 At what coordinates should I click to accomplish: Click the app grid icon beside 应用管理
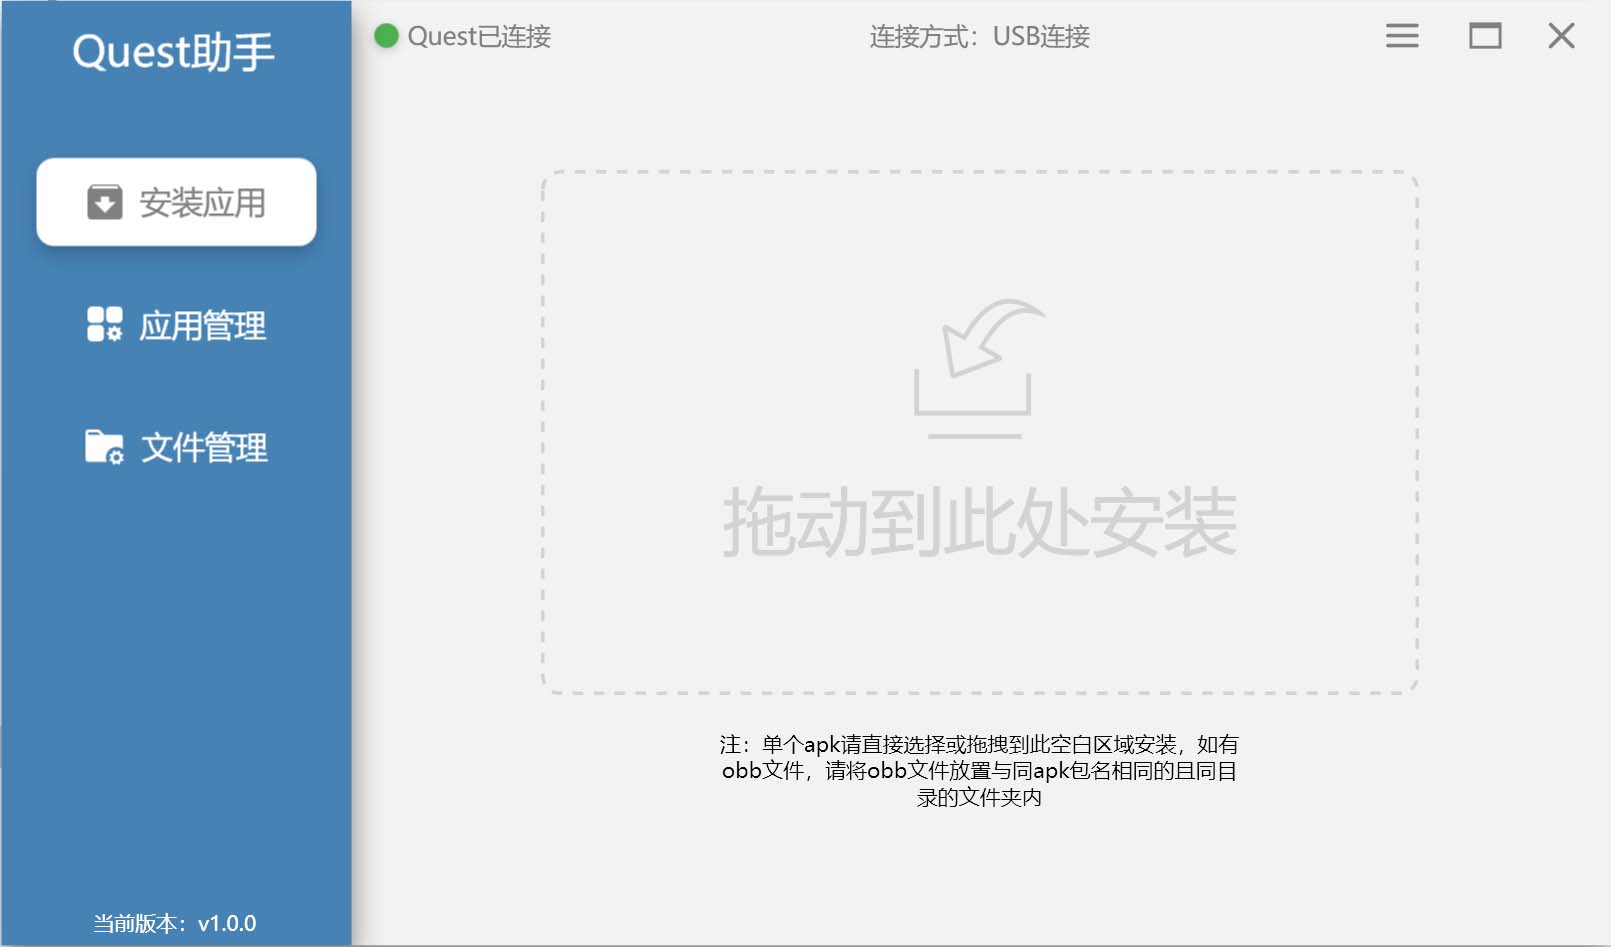pyautogui.click(x=104, y=325)
